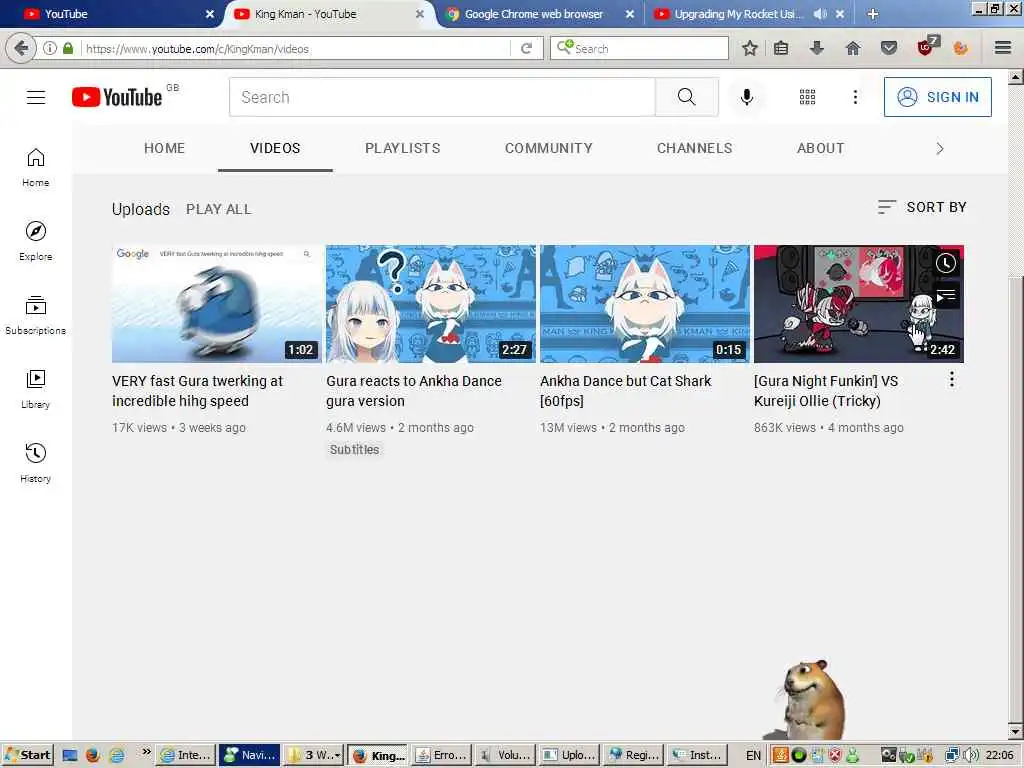
Task: Click YouTube search magnifier button
Action: (686, 97)
